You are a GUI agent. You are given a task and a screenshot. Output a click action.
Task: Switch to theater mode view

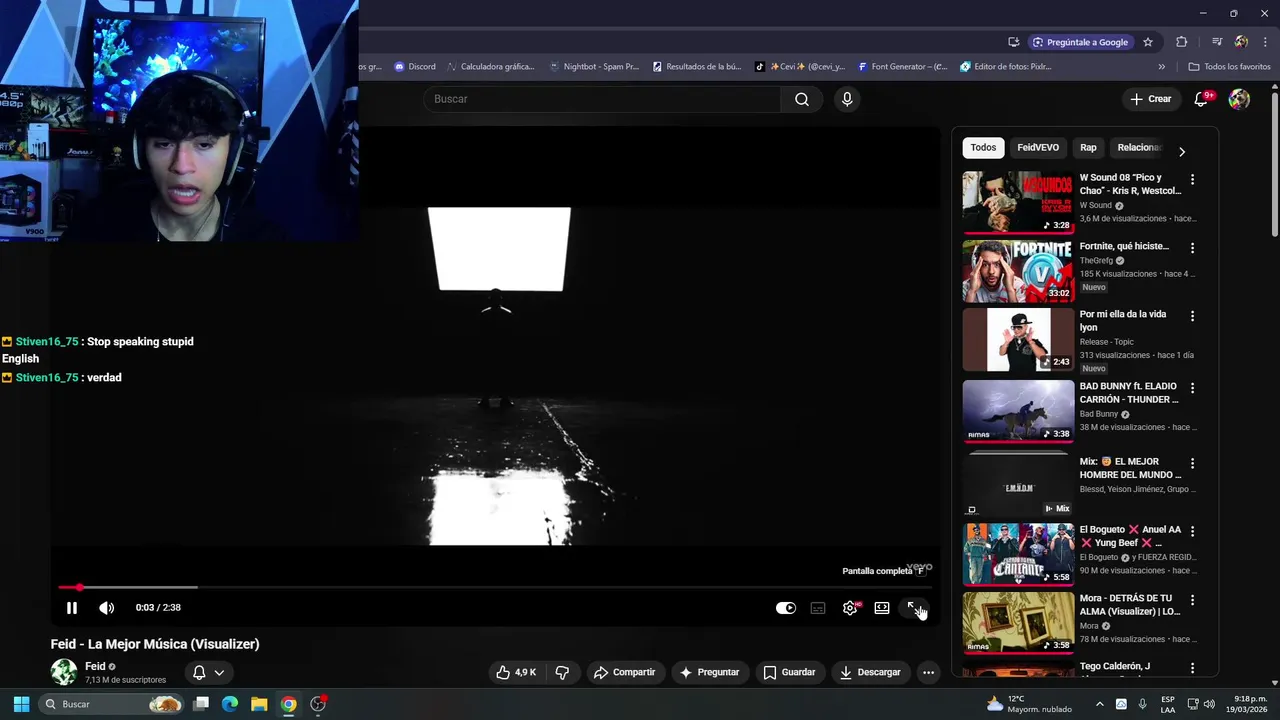(x=882, y=608)
